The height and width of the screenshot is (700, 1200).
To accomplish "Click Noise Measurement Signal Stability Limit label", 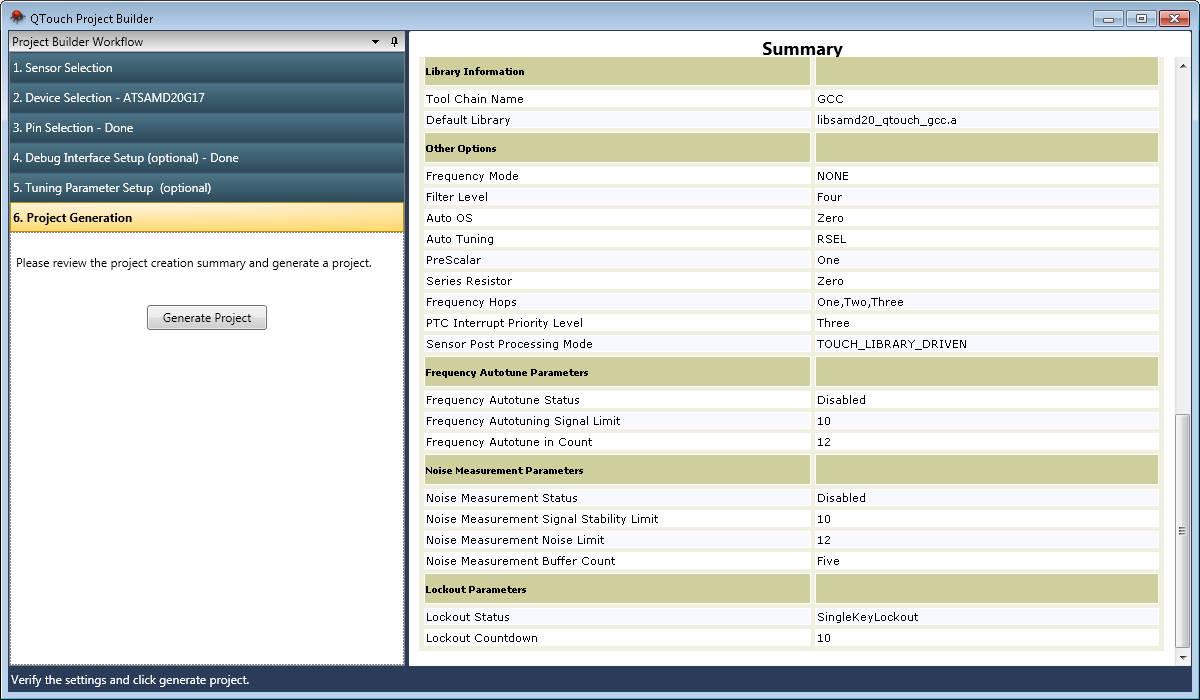I will 542,519.
